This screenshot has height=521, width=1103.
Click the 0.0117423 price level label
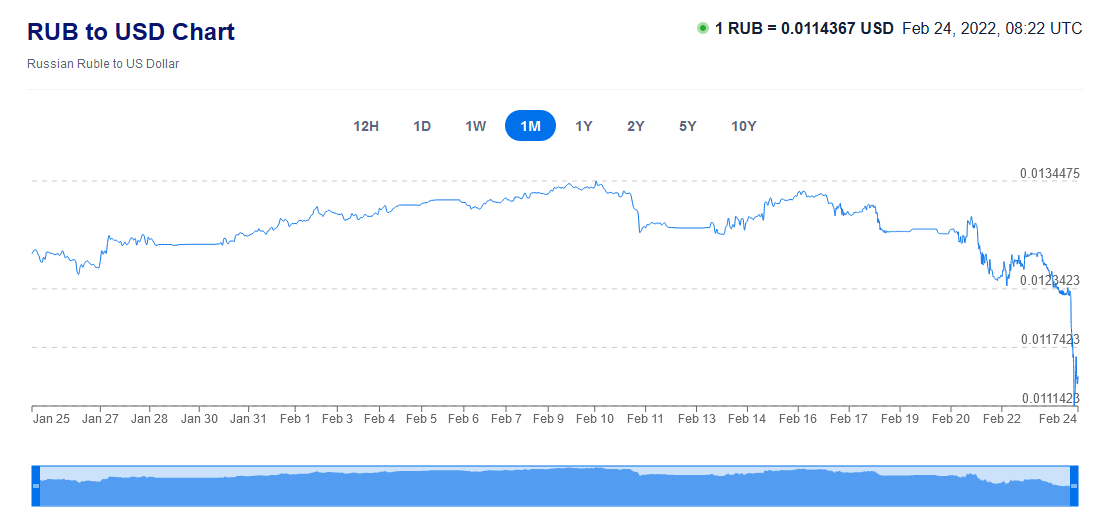1050,340
